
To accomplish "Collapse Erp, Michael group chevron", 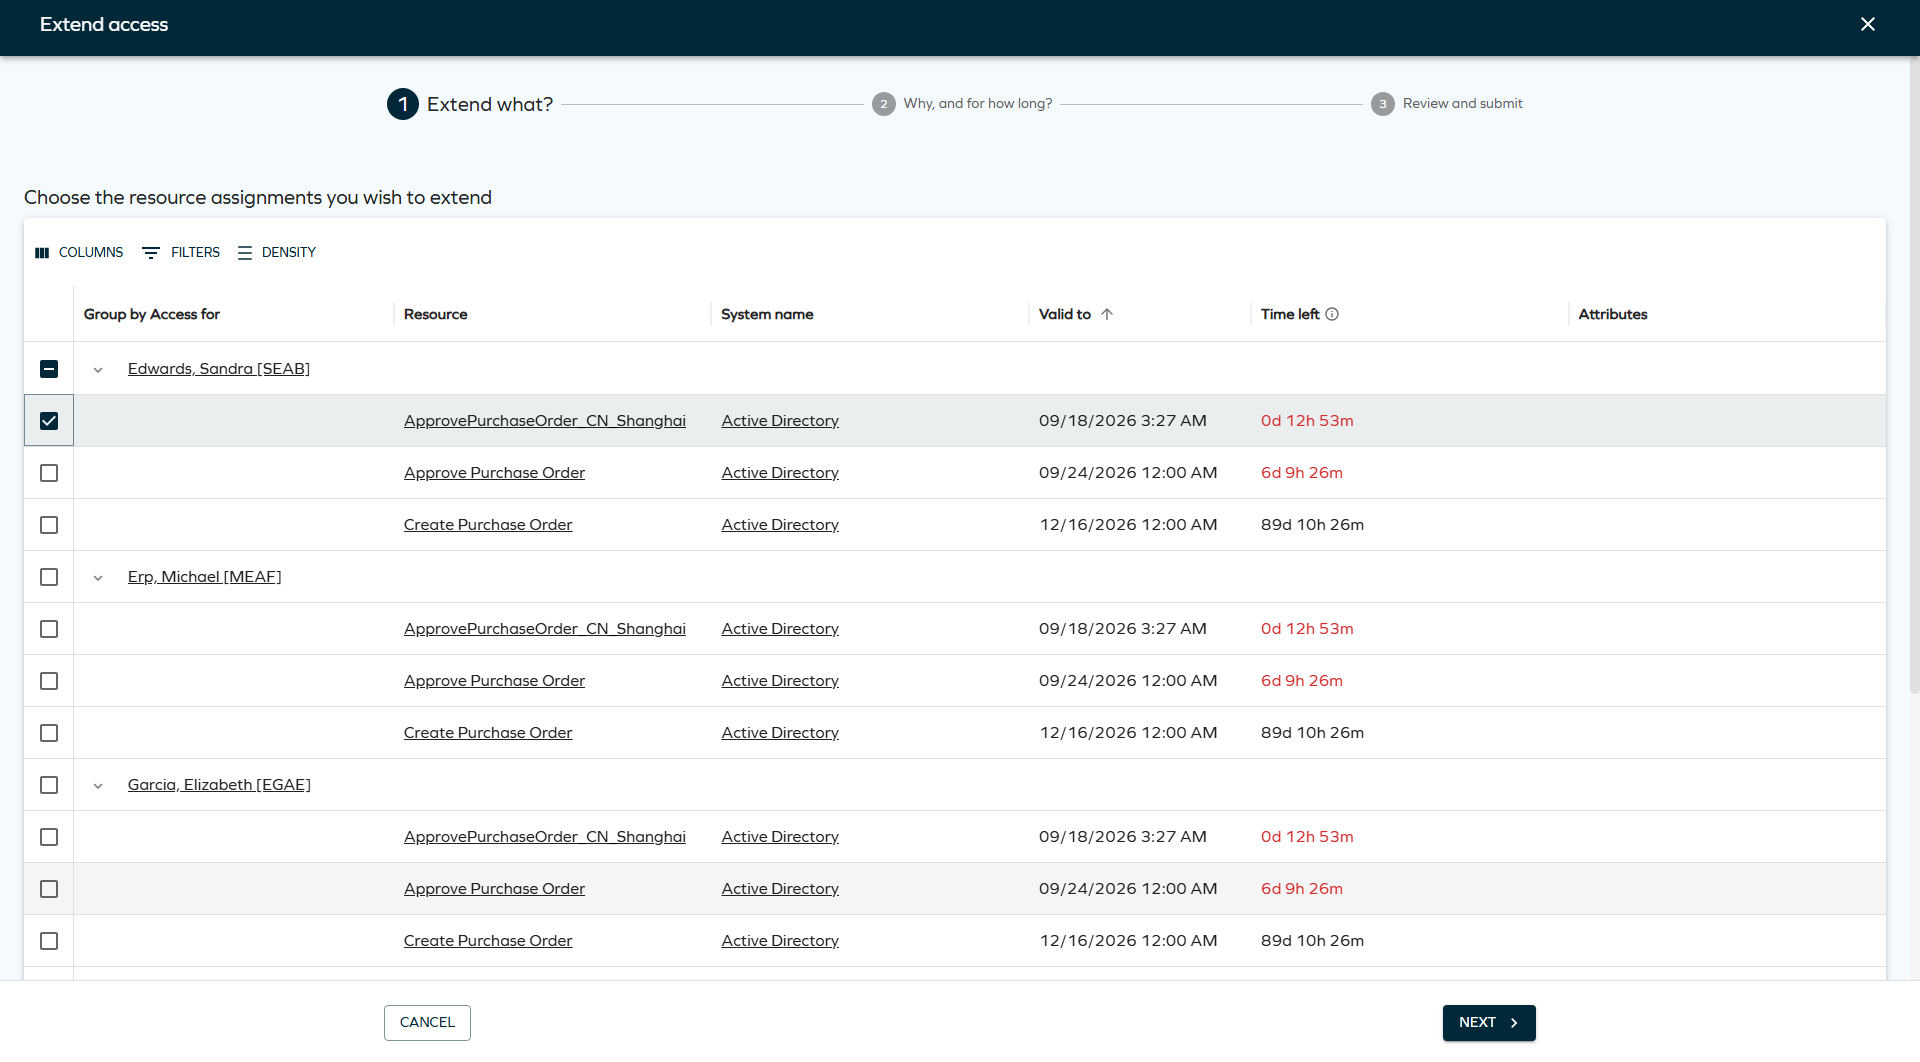I will pos(98,578).
